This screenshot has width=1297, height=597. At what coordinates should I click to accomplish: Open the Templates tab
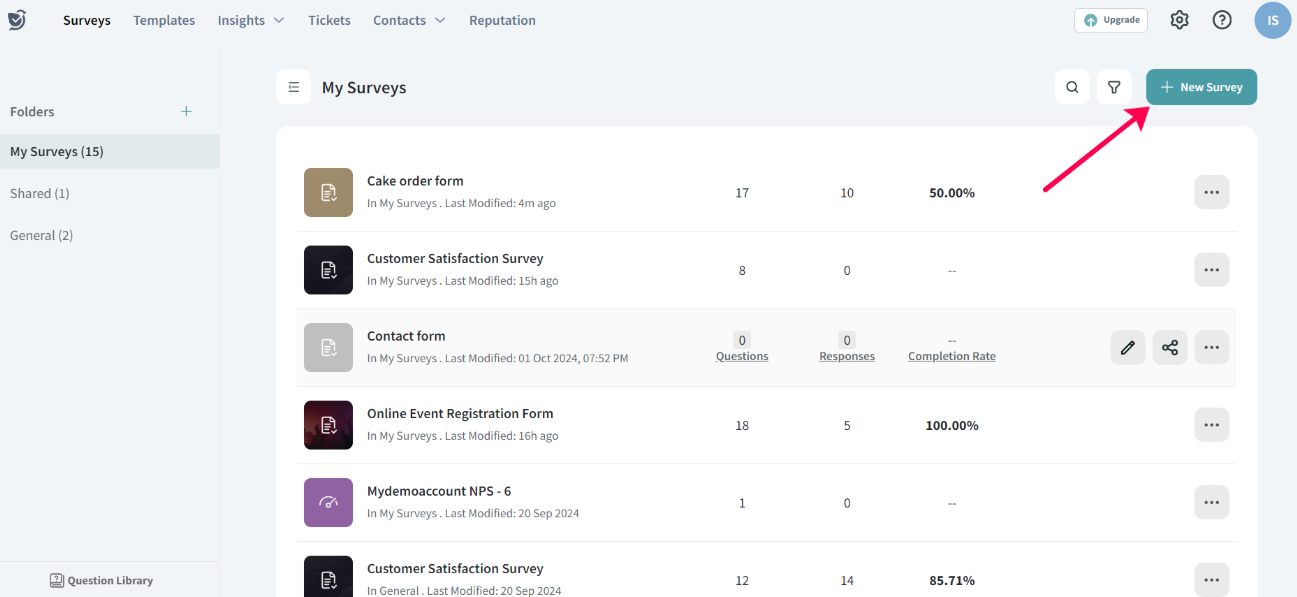(164, 20)
